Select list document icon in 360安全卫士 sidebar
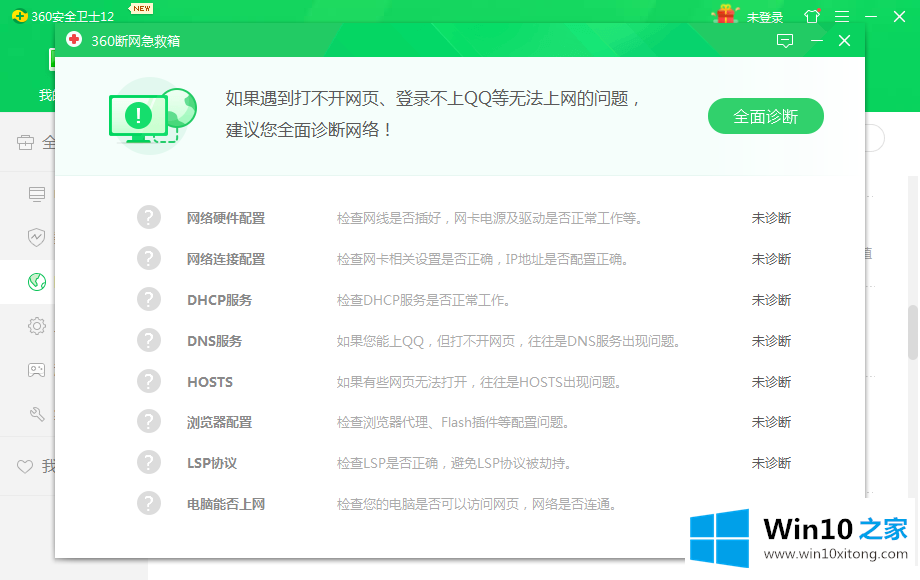This screenshot has width=920, height=580. (x=36, y=194)
